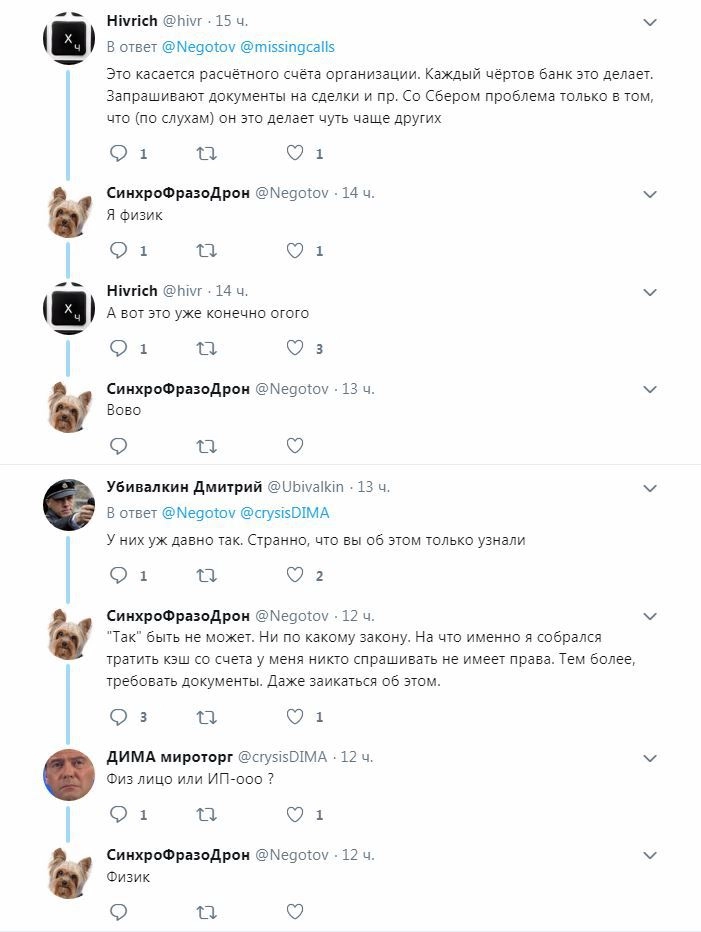Retweet ДИМА мироторг's 'Физ лицо или ИП-ооо' tweet

click(x=206, y=815)
